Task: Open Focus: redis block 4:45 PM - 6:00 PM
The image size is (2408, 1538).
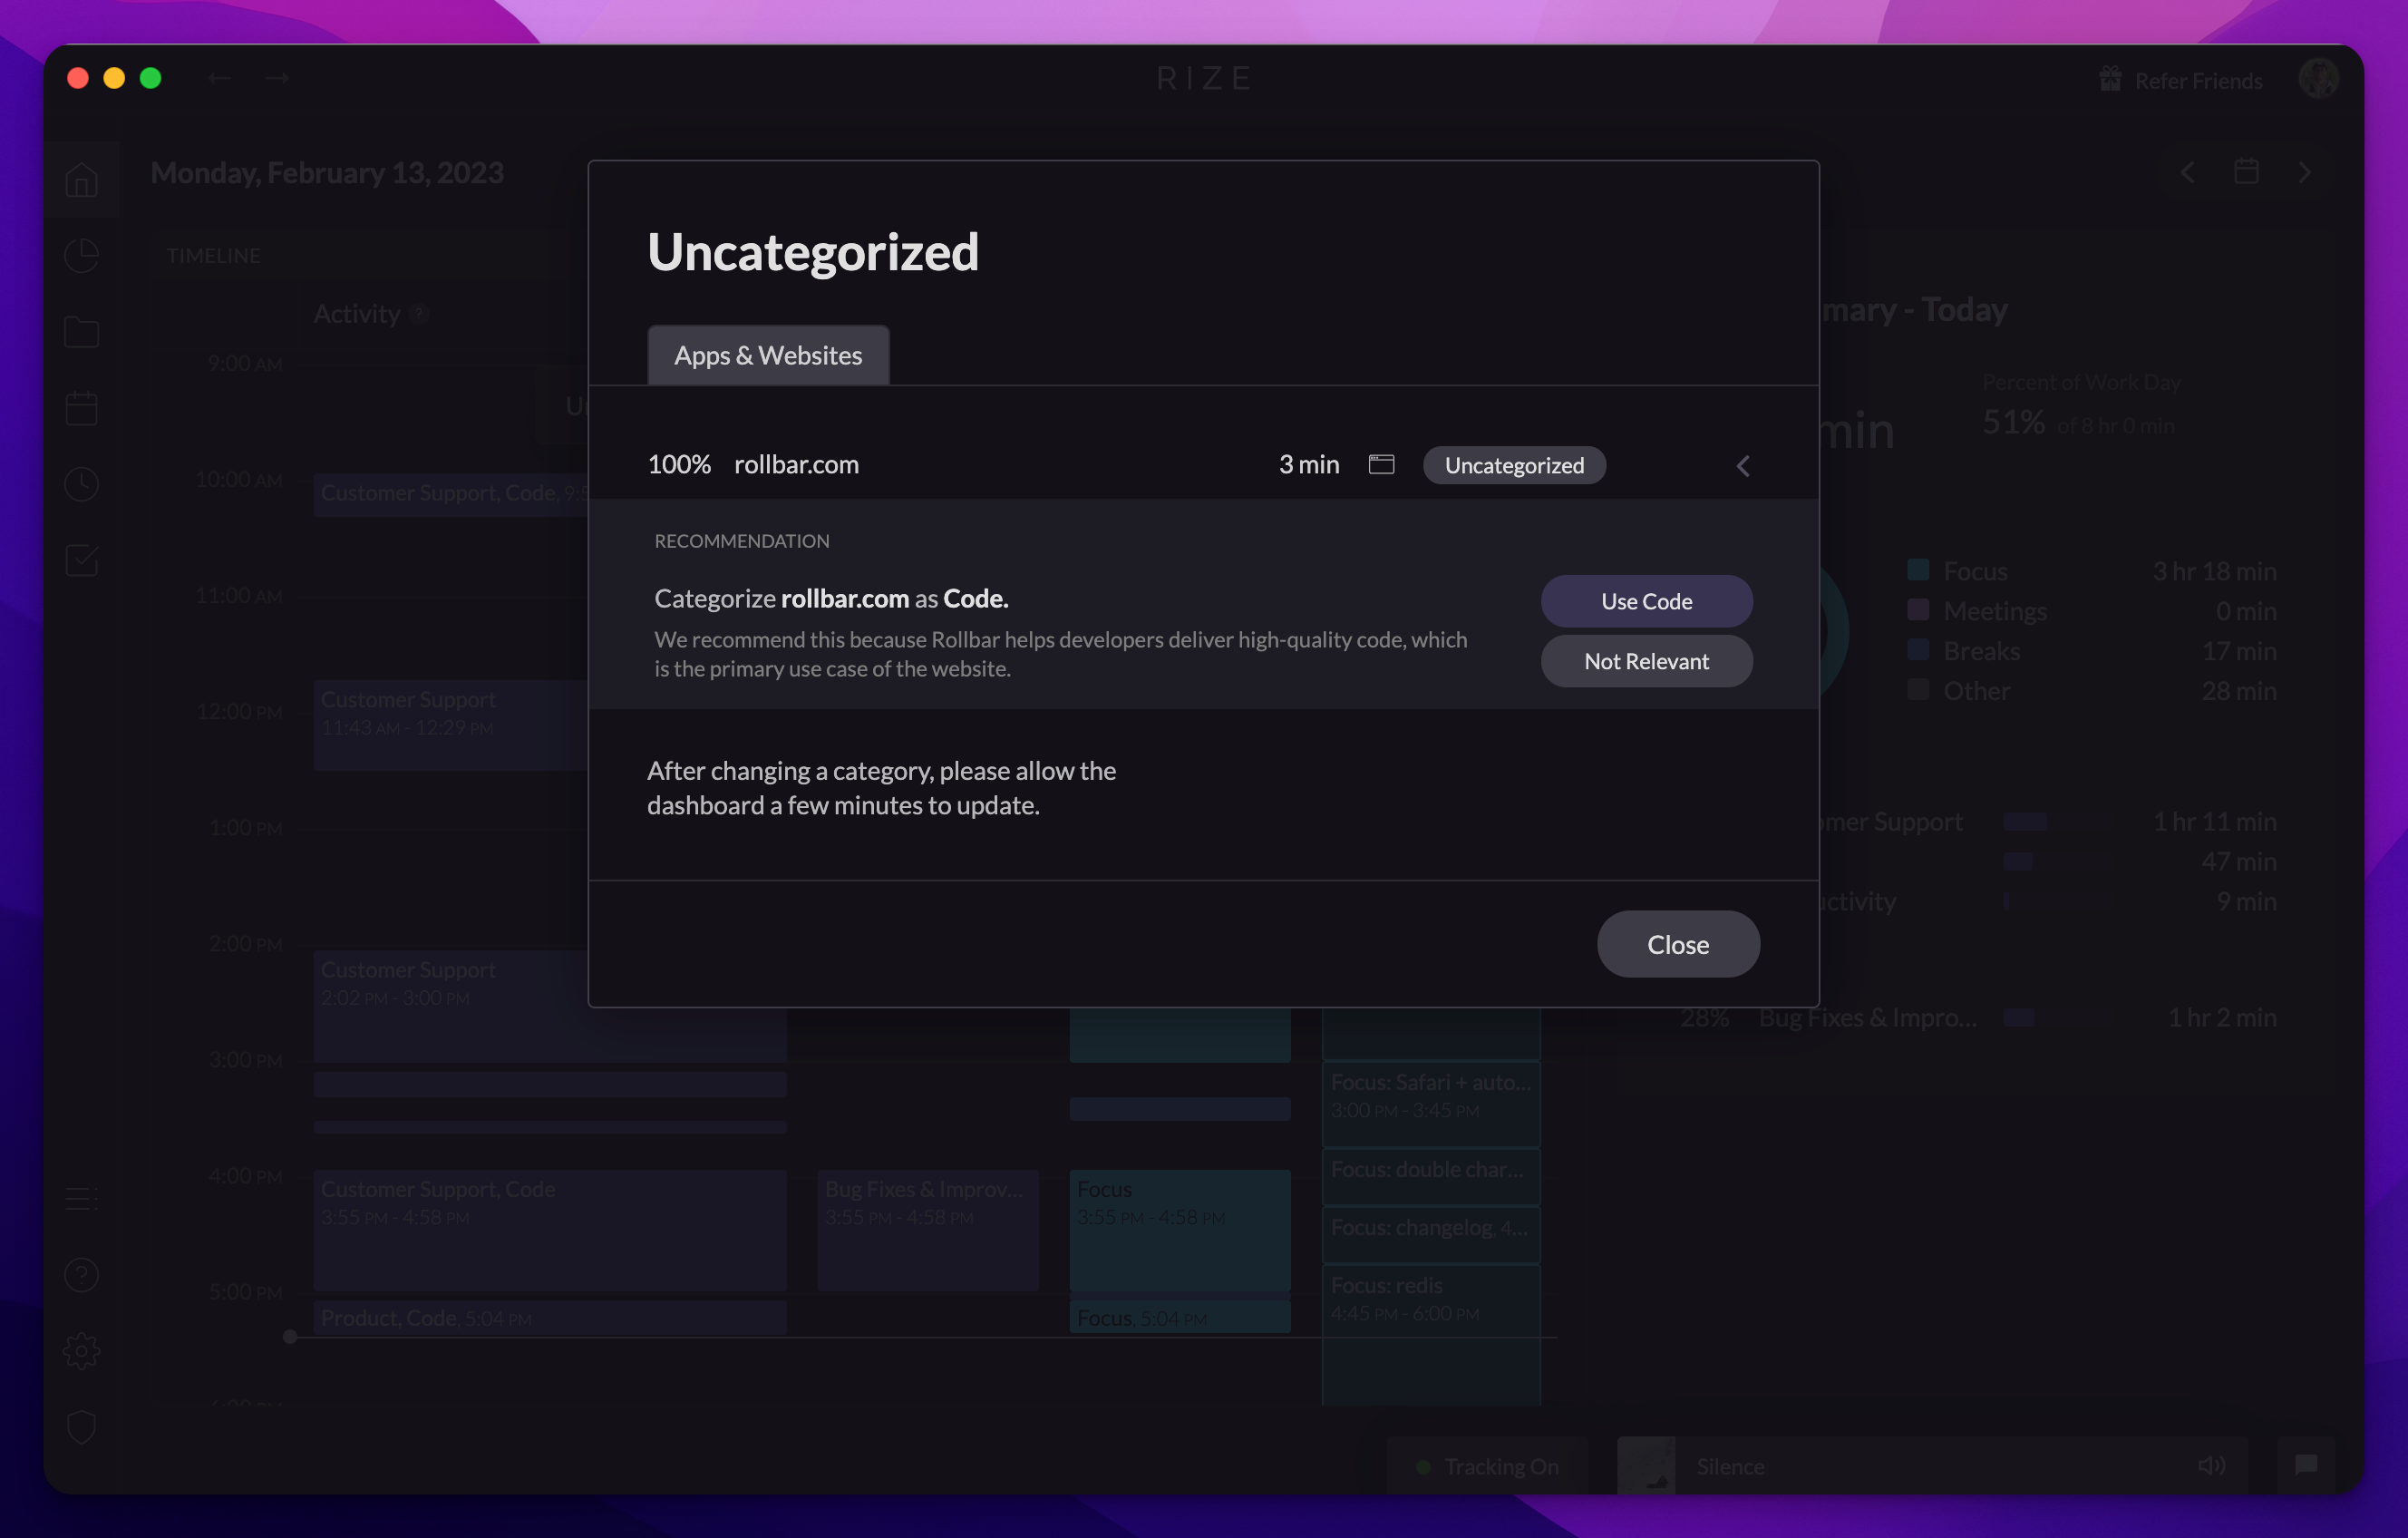Action: (1431, 1334)
